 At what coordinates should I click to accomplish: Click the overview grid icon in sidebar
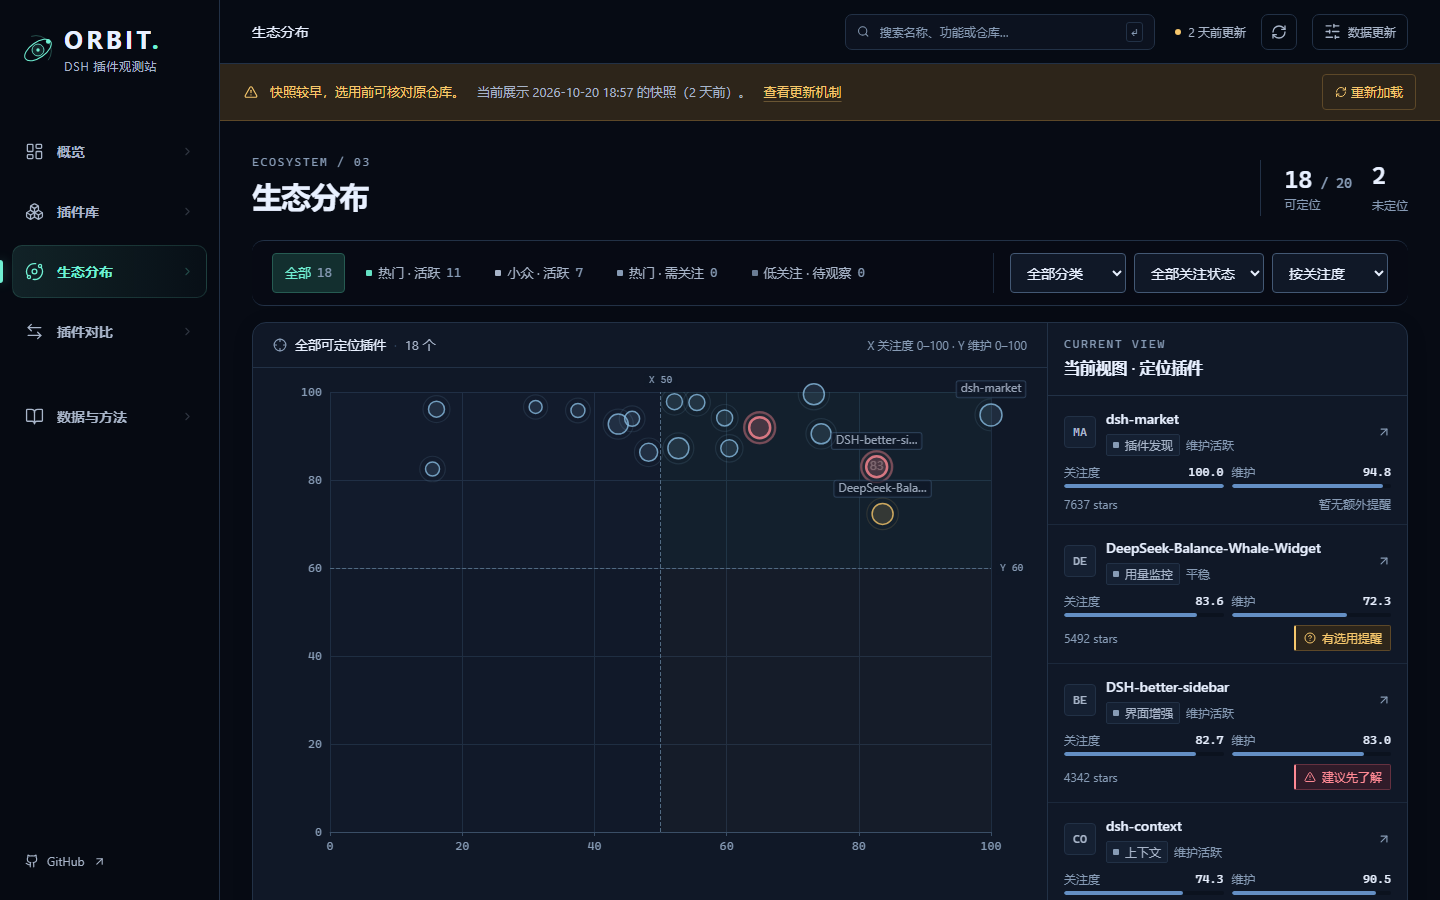(x=34, y=151)
